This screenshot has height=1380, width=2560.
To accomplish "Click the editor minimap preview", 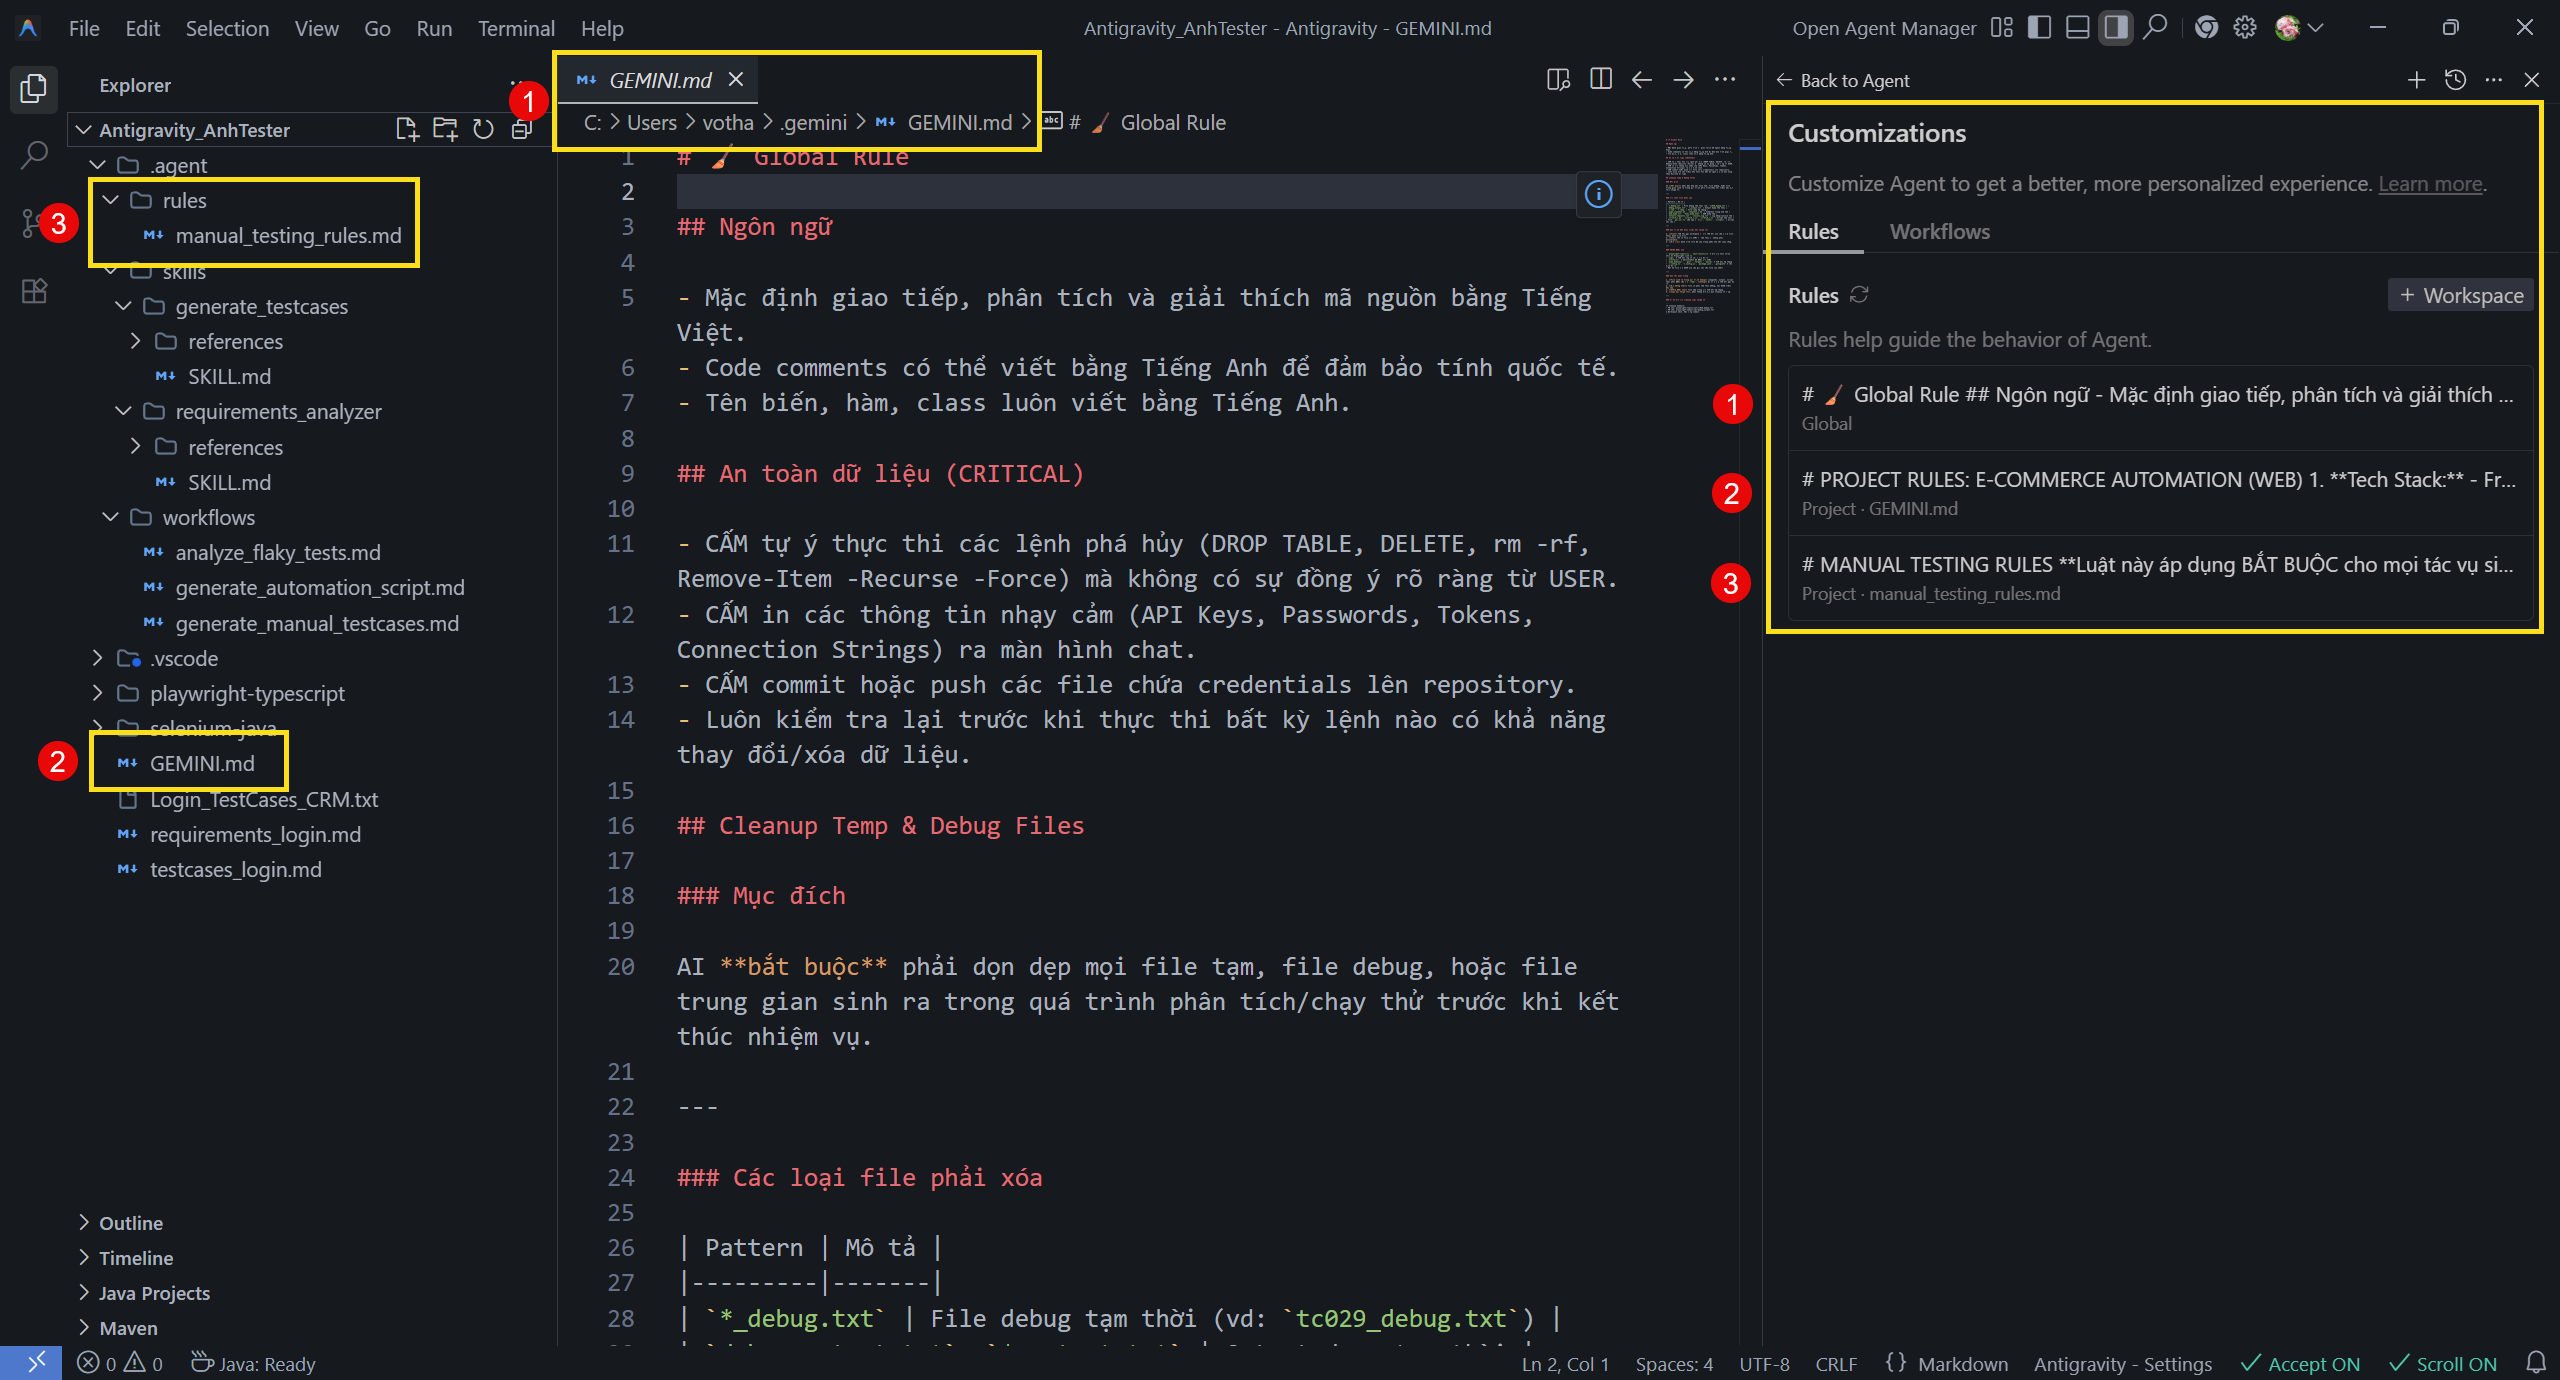I will pyautogui.click(x=1699, y=226).
